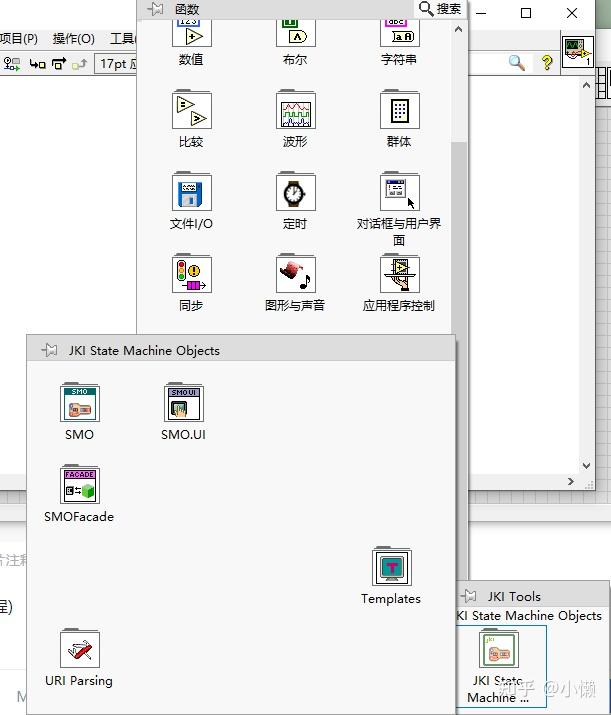Click the step out debugging icon
This screenshot has width=611, height=715.
point(79,63)
